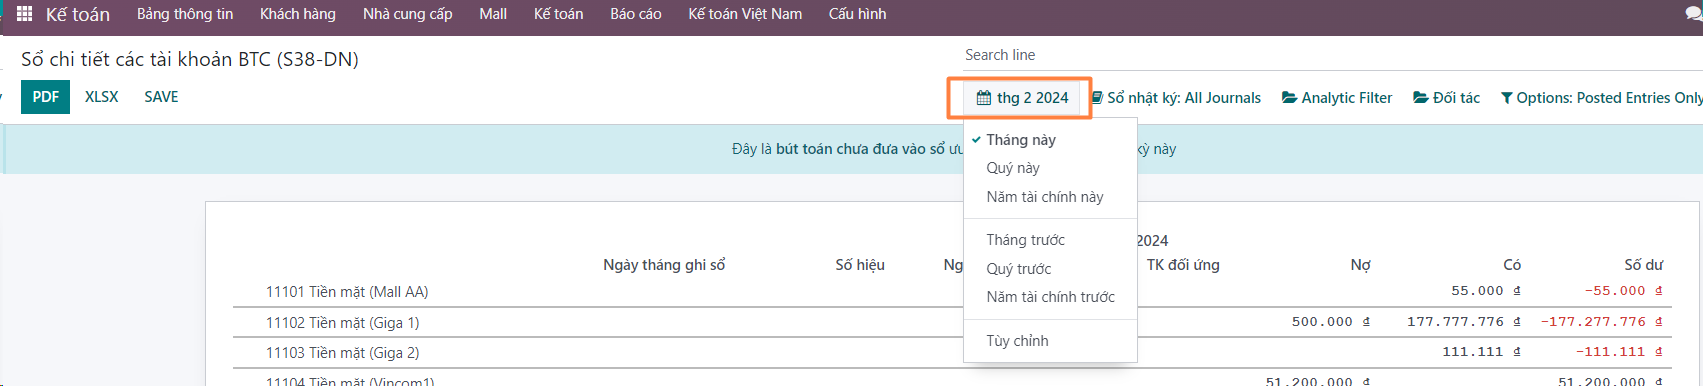Expand account 11101 Tiền mặt (Mall AA)

pos(347,292)
